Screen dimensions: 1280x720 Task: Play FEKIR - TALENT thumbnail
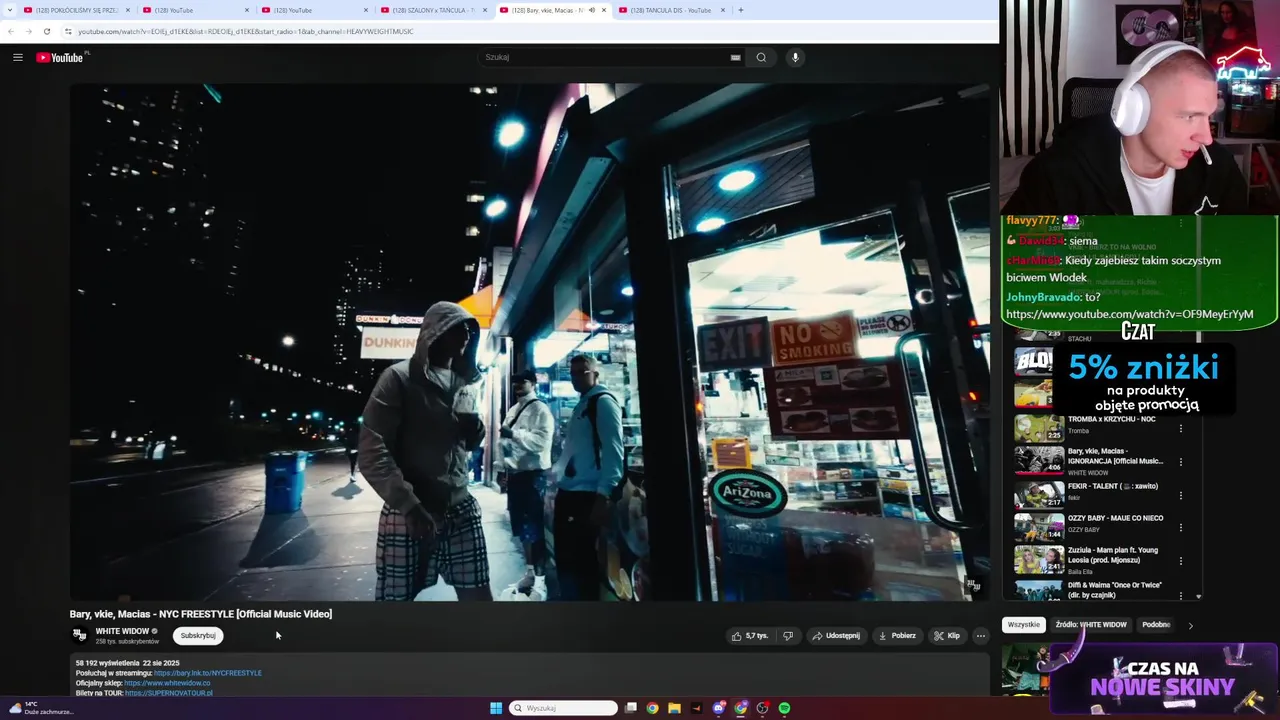click(x=1039, y=494)
